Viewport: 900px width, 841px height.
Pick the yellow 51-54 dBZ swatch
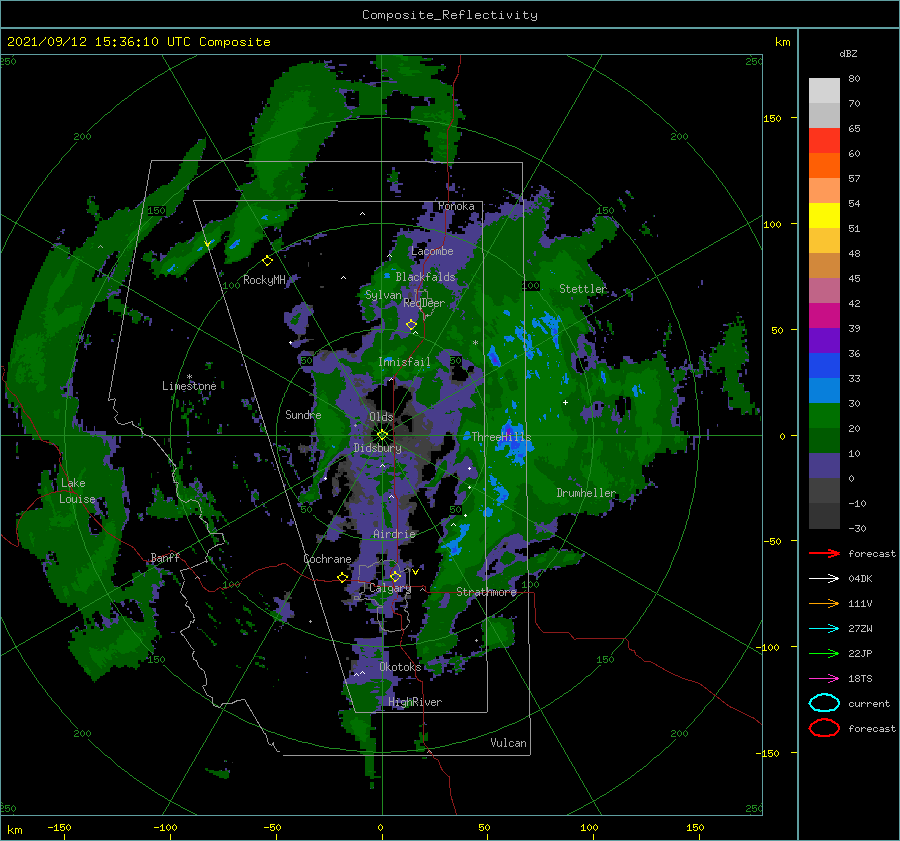click(824, 216)
